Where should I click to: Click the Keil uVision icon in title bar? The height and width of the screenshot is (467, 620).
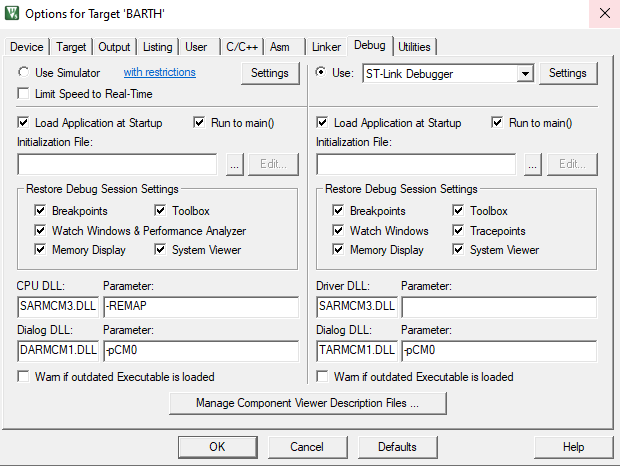tap(12, 13)
